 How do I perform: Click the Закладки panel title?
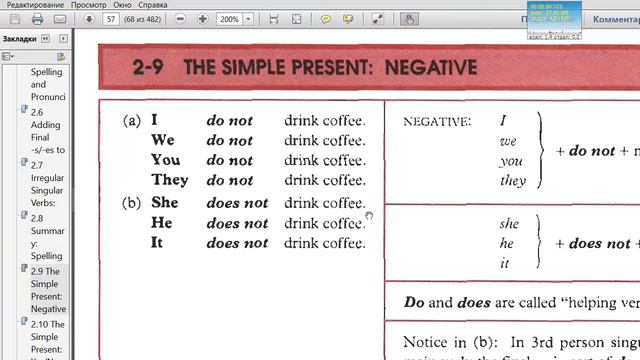pos(20,39)
